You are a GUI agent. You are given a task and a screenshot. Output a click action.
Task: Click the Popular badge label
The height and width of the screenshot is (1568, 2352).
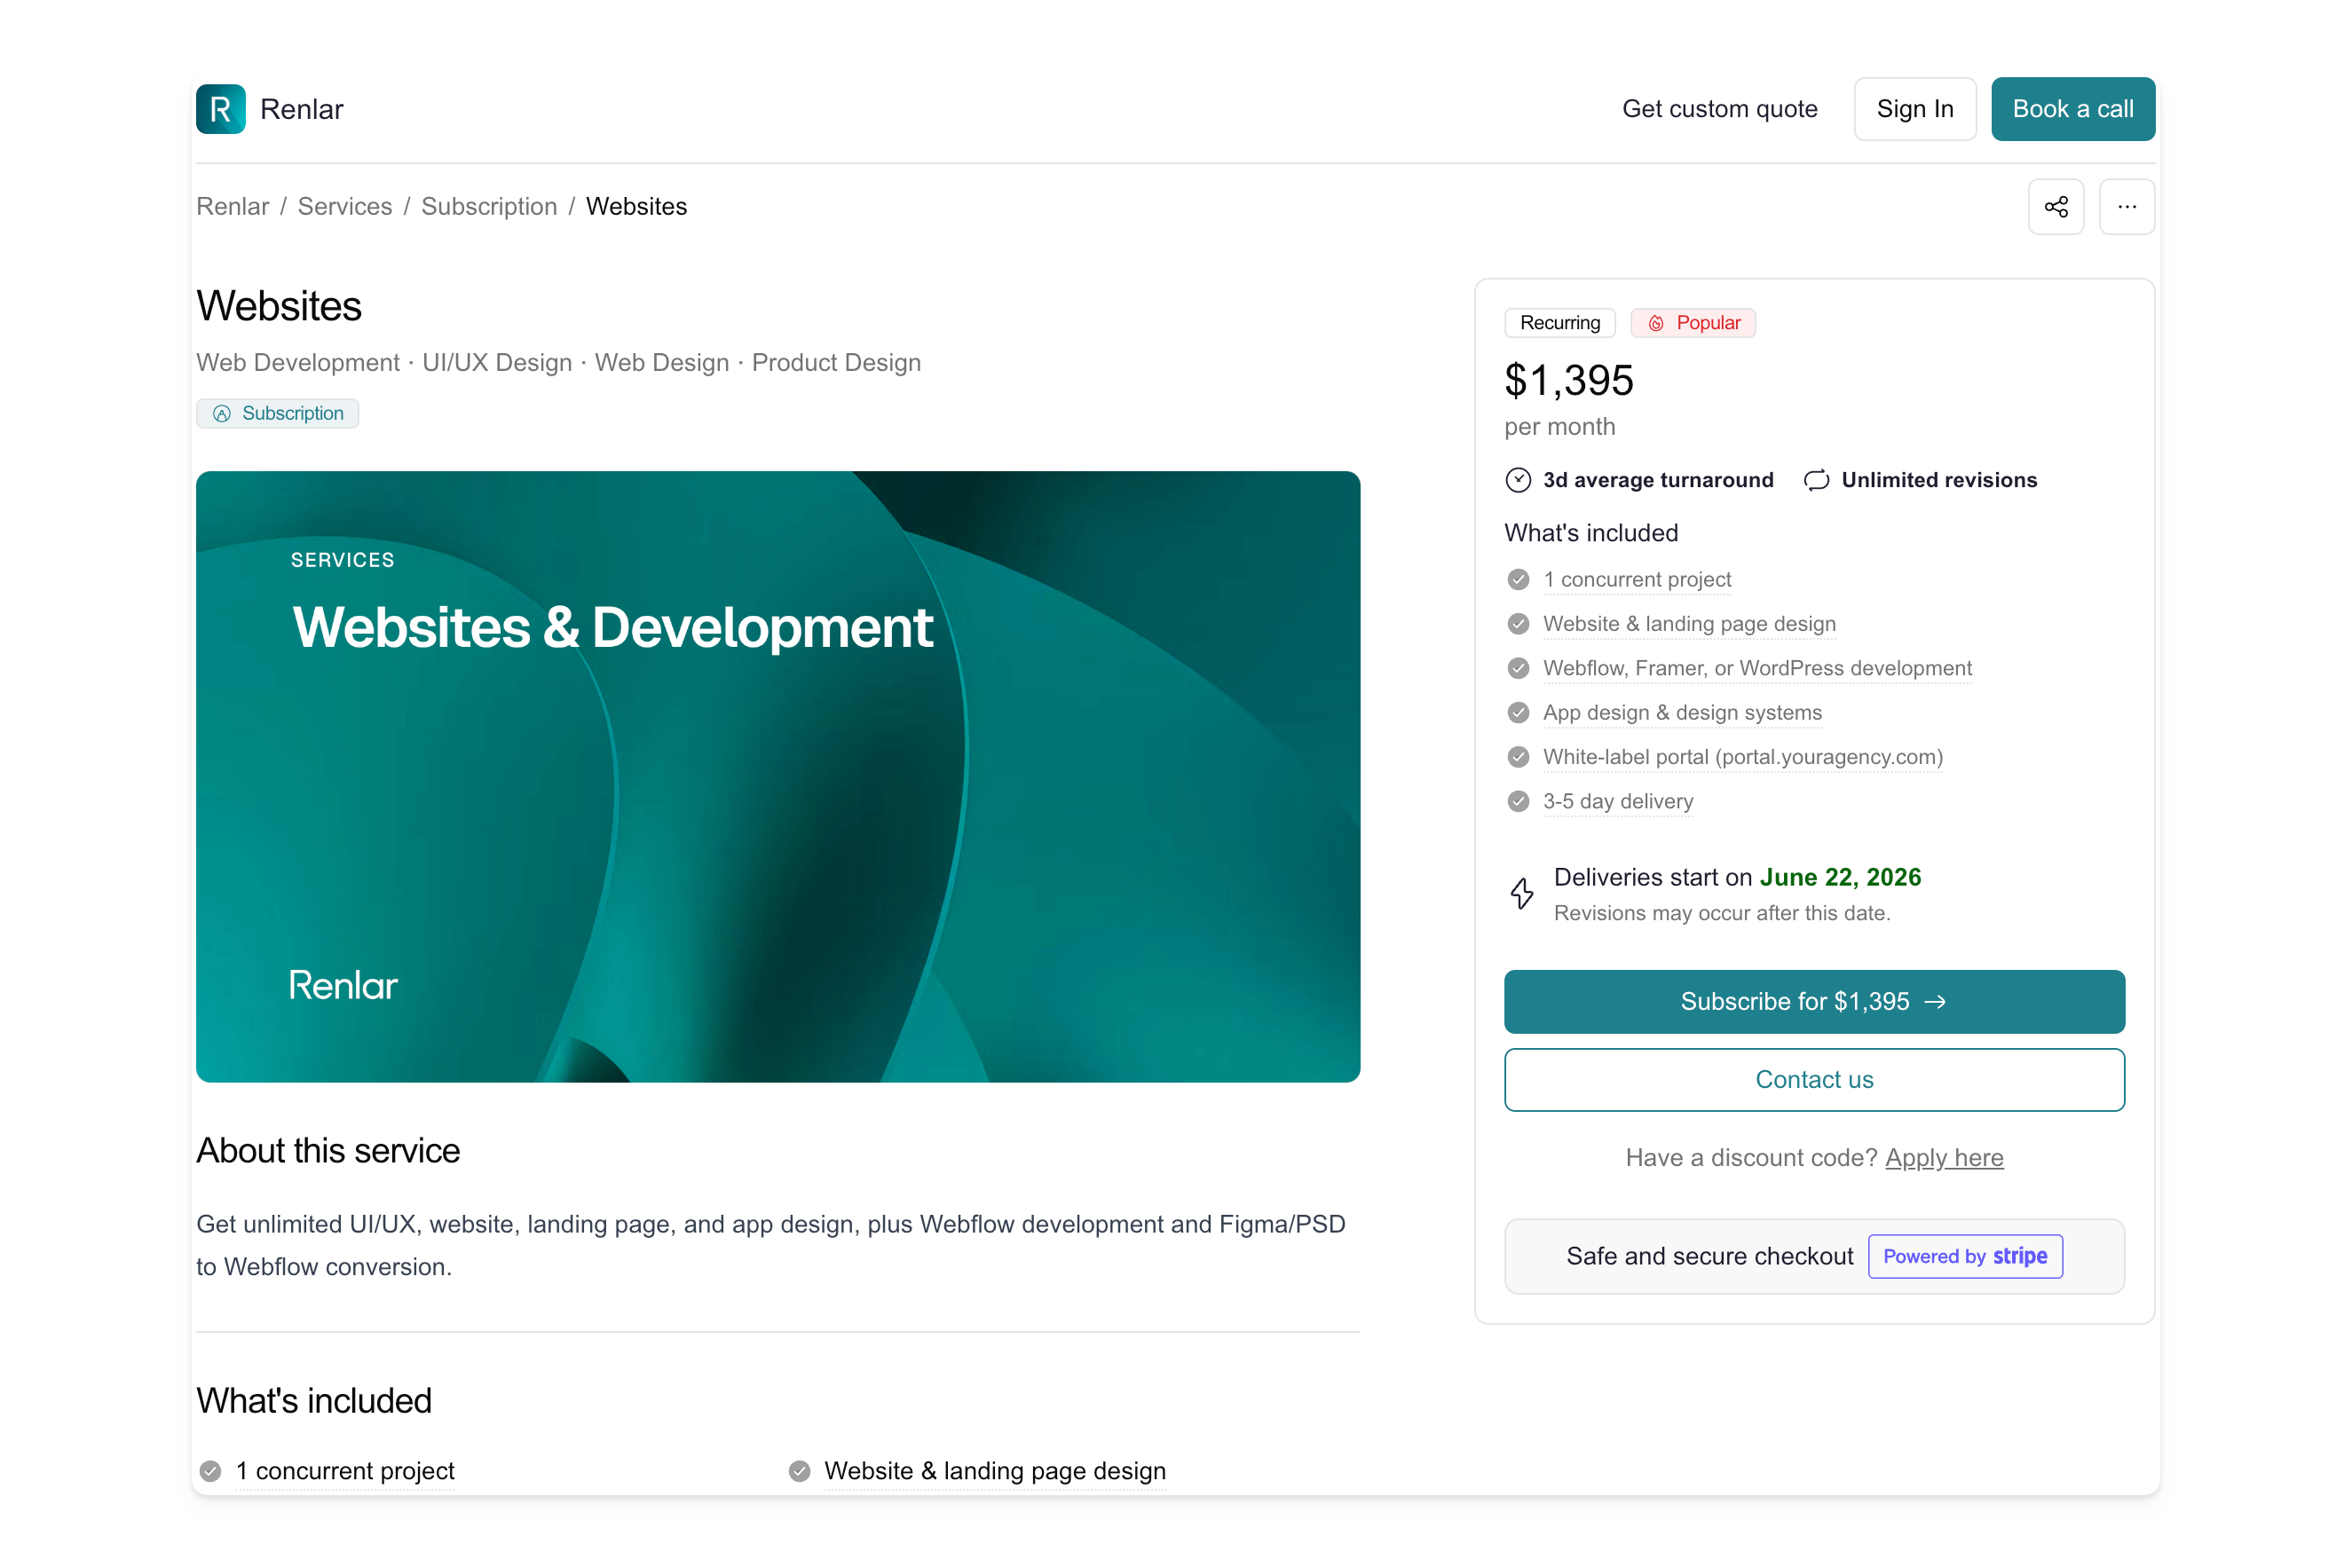[x=1708, y=323]
